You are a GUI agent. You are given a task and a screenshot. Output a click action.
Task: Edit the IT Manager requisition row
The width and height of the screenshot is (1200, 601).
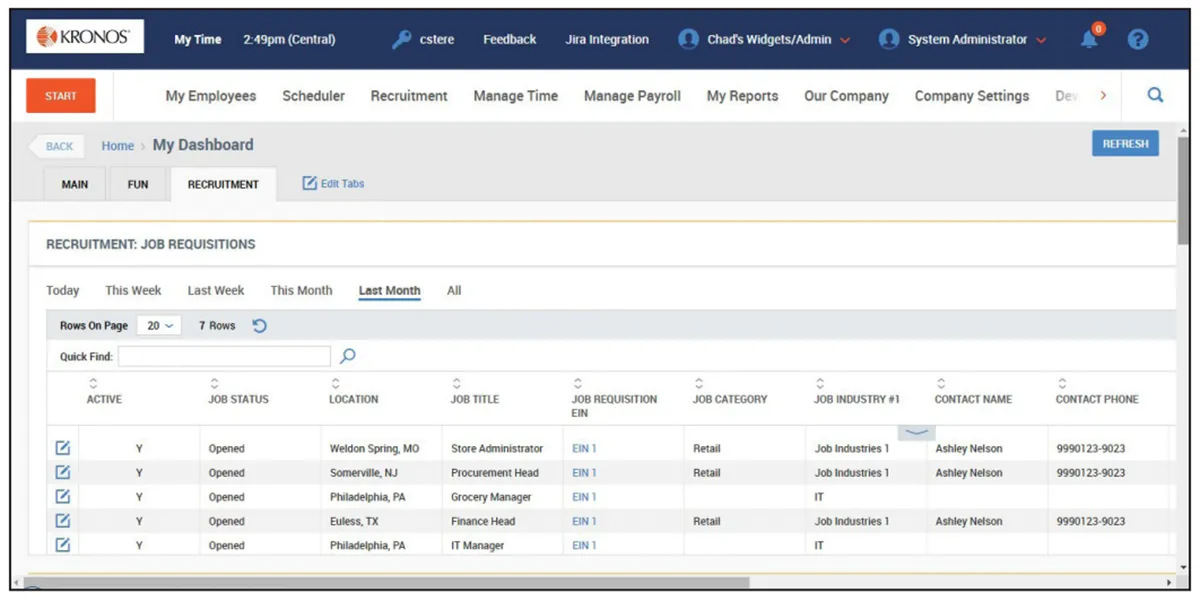point(62,544)
